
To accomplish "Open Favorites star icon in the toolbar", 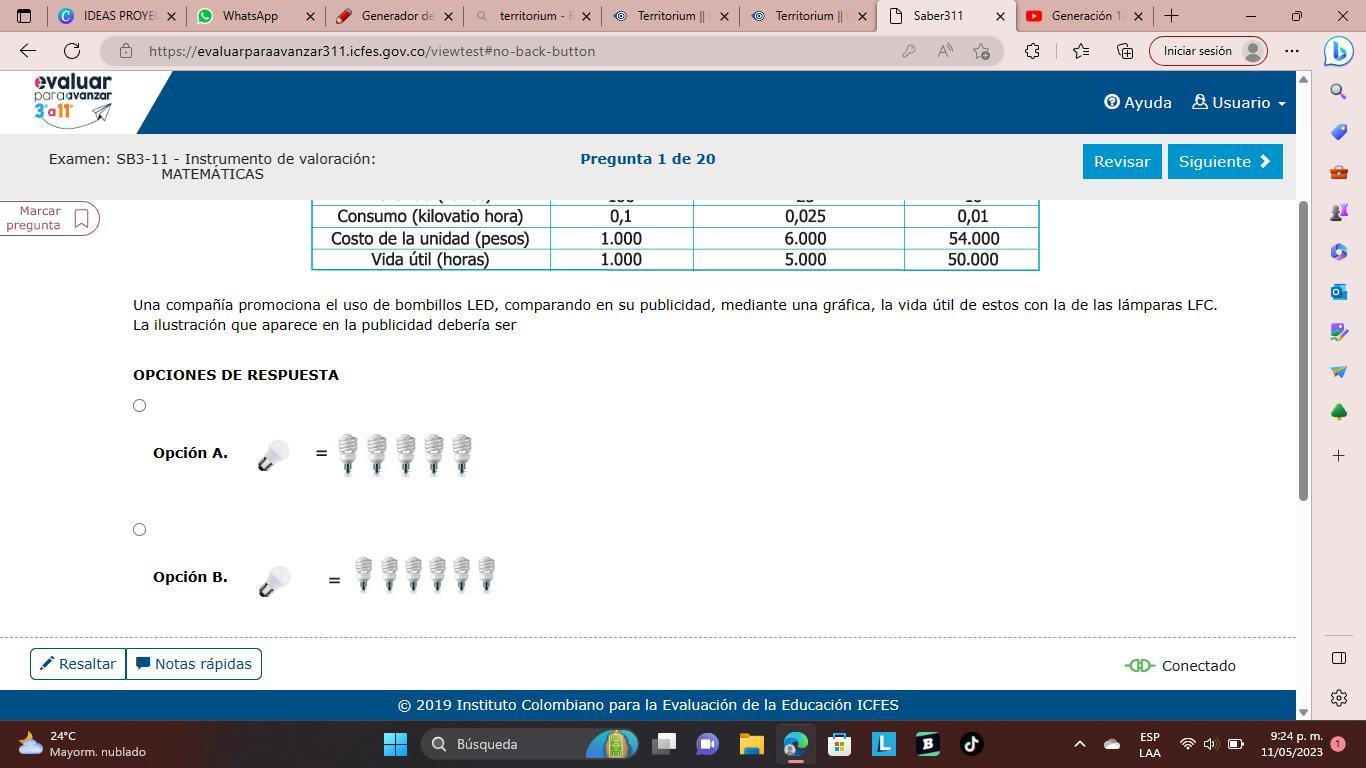I will 1081,51.
